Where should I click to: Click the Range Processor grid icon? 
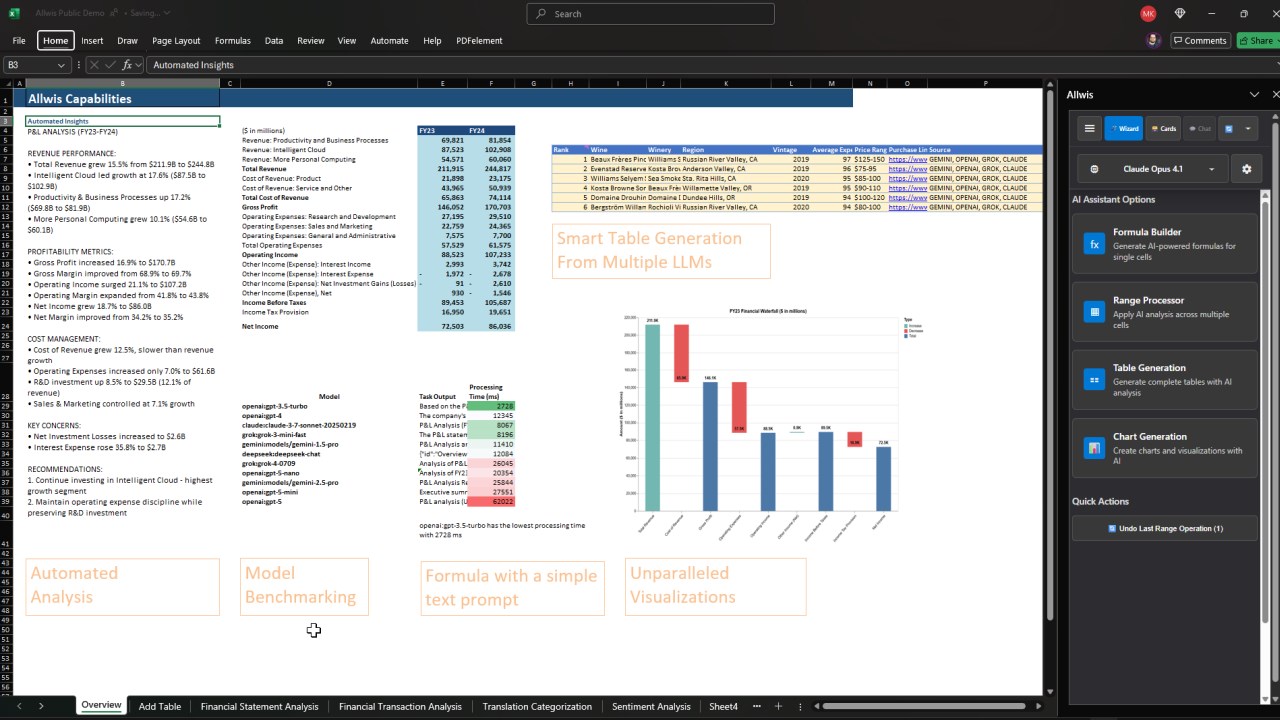(1094, 312)
